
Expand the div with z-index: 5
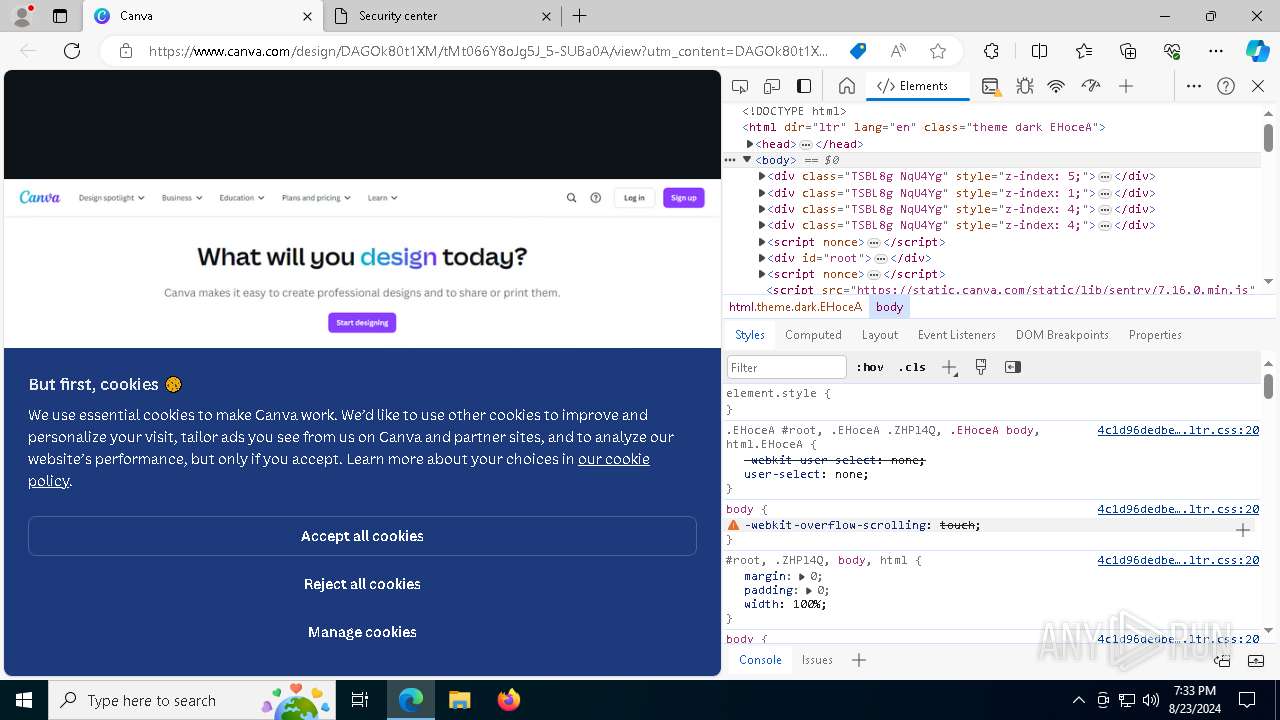click(x=762, y=176)
